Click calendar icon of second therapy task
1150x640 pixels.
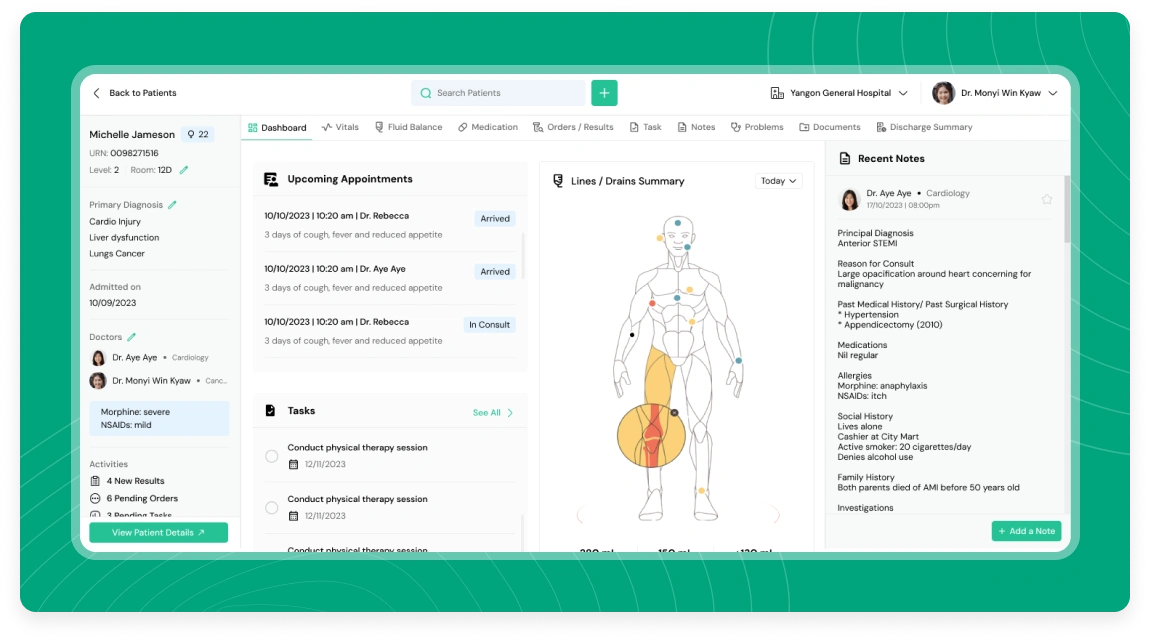pyautogui.click(x=293, y=515)
